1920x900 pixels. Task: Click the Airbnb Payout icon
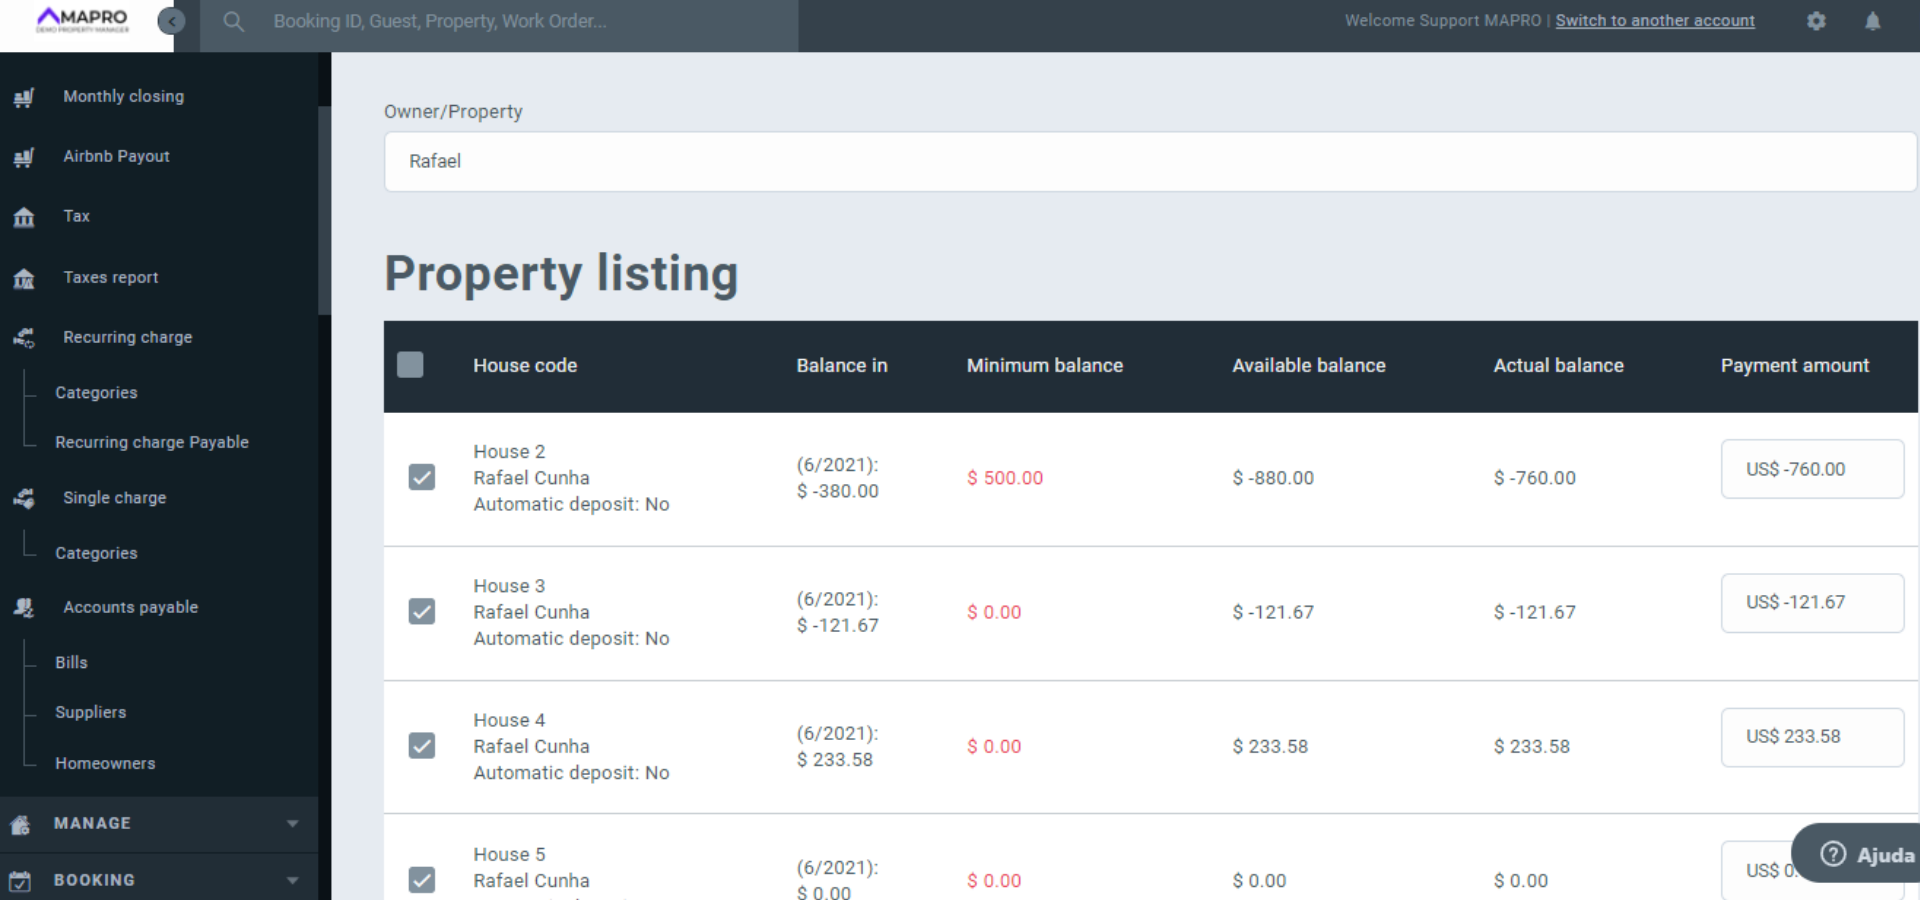pos(24,157)
